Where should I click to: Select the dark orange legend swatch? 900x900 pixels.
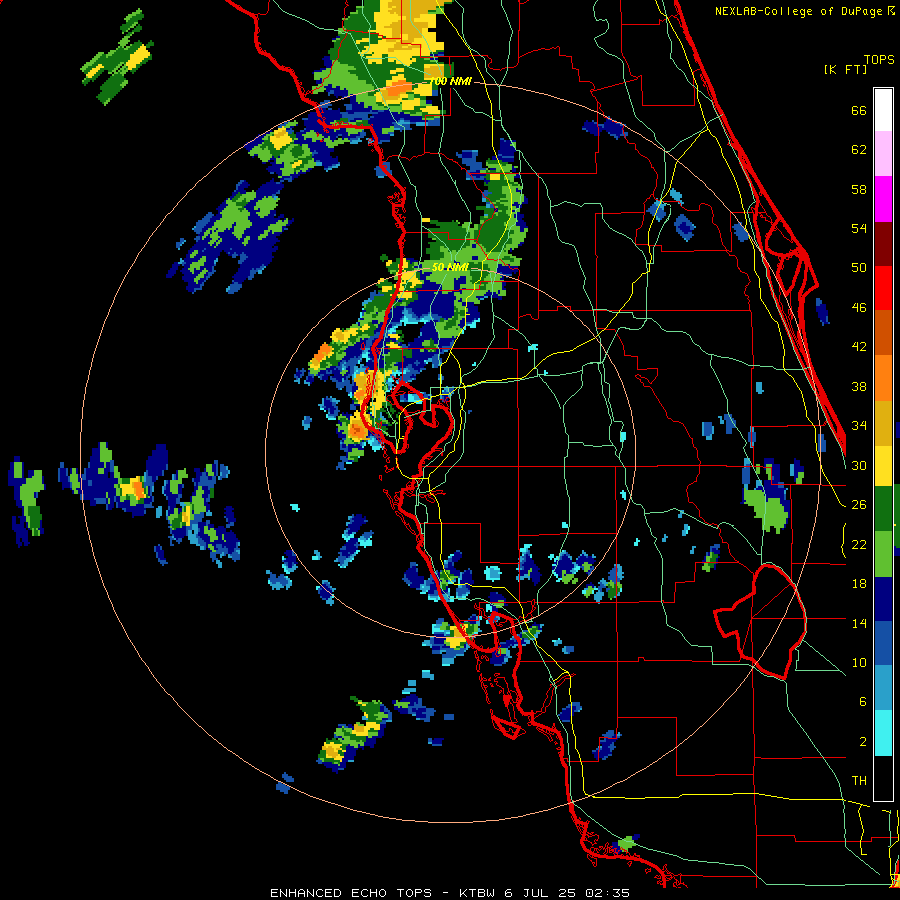pos(883,333)
